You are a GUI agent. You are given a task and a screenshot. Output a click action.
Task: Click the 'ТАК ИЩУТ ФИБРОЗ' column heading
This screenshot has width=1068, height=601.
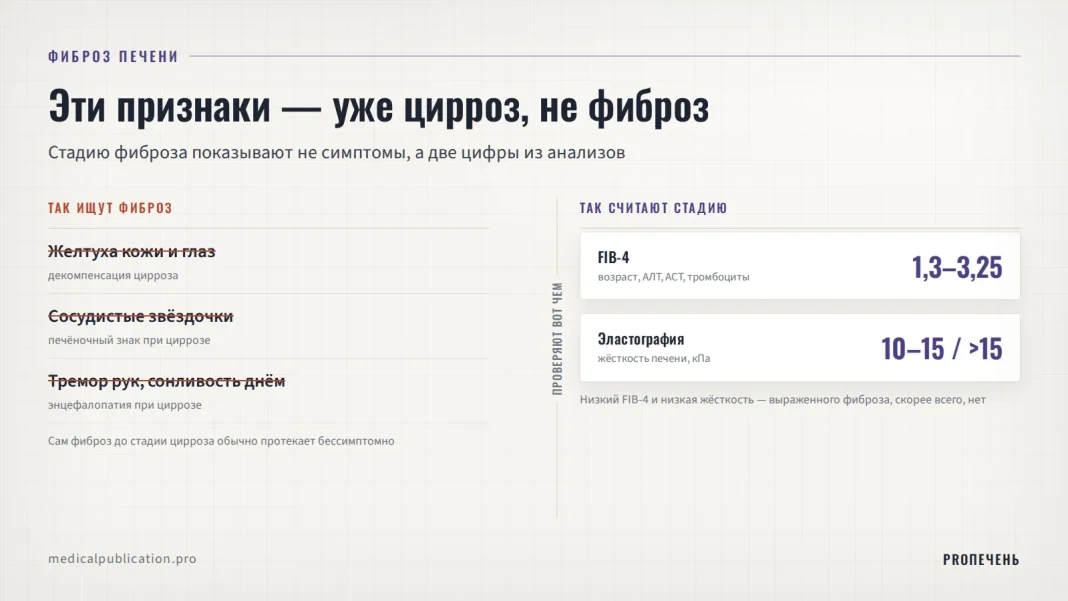pos(110,208)
